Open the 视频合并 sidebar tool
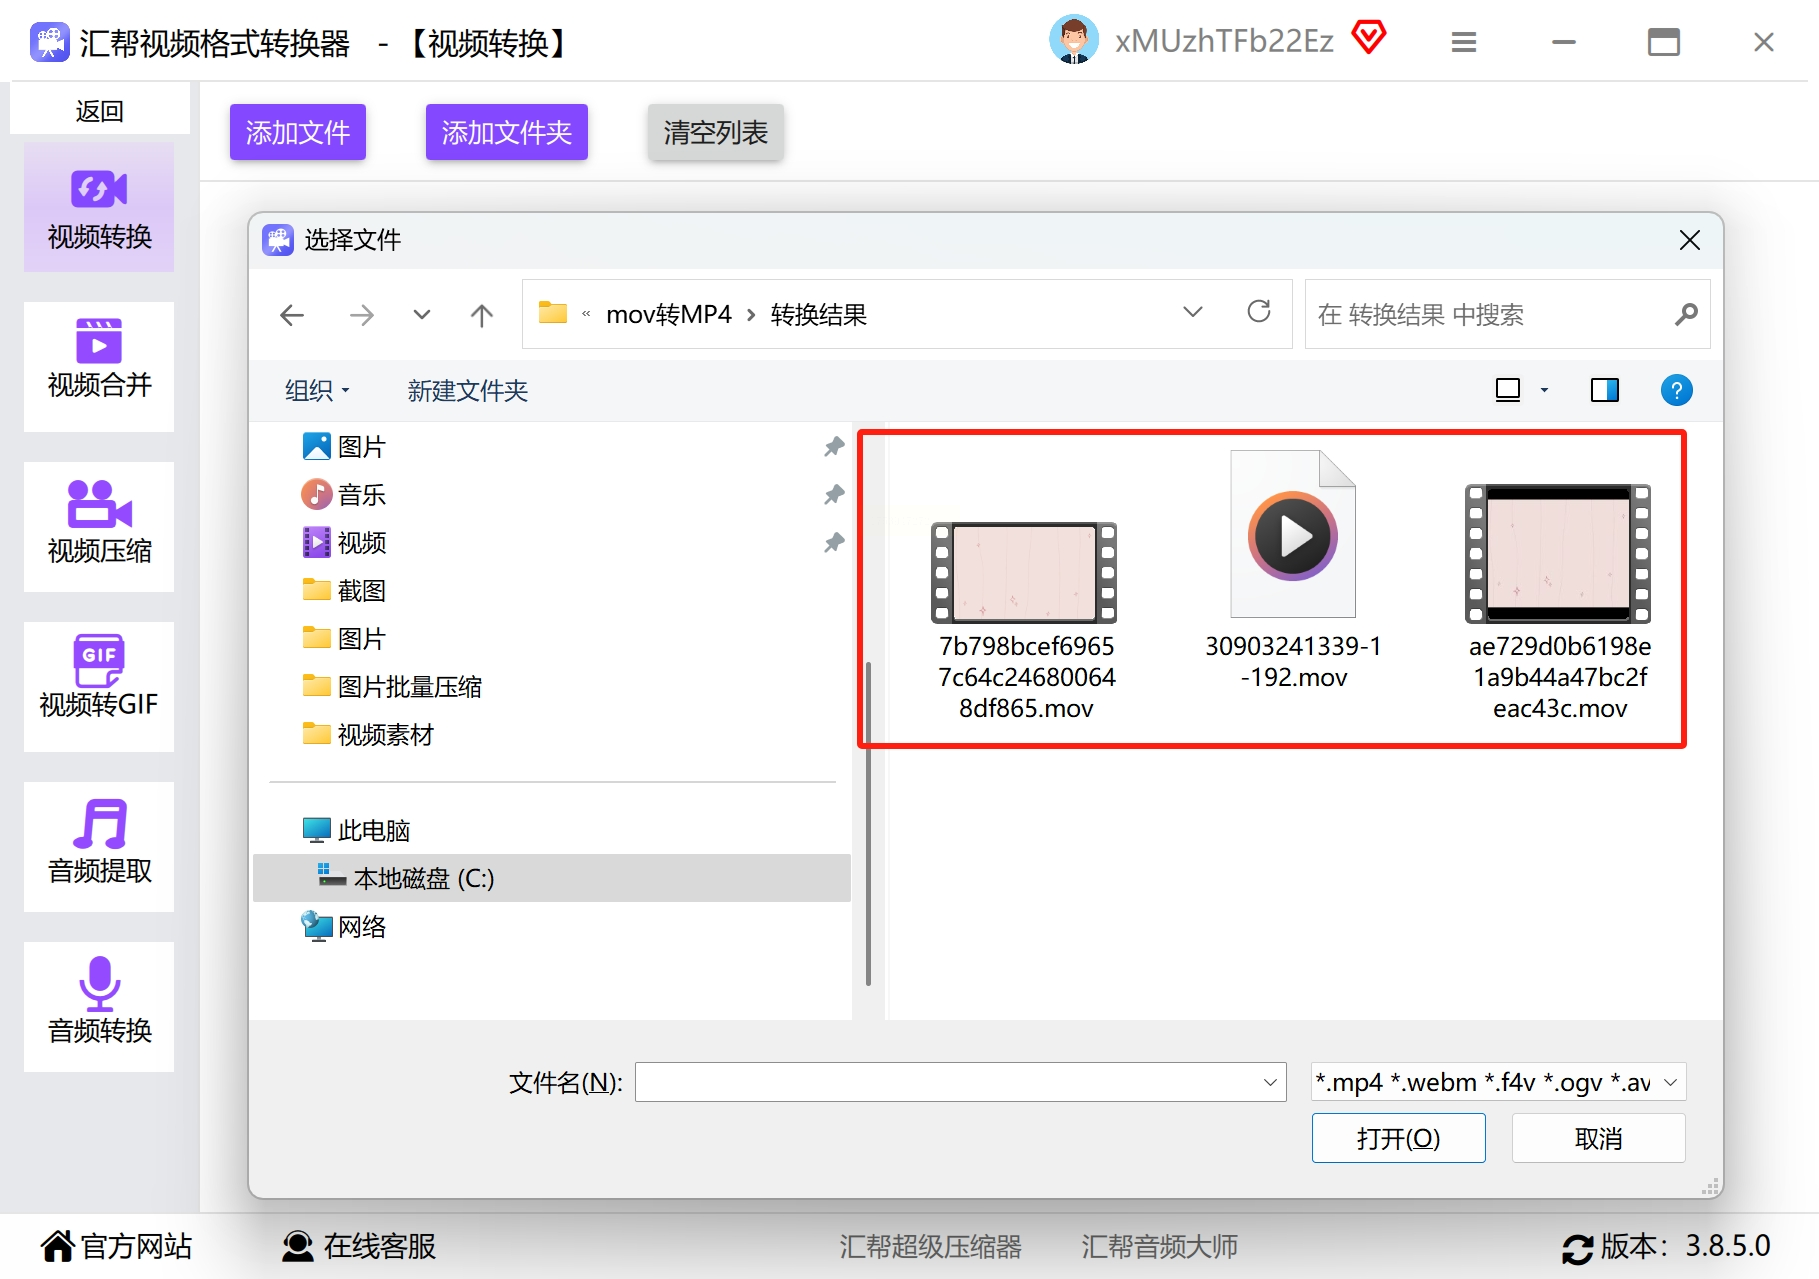Screen dimensions: 1819x1279 (99, 367)
